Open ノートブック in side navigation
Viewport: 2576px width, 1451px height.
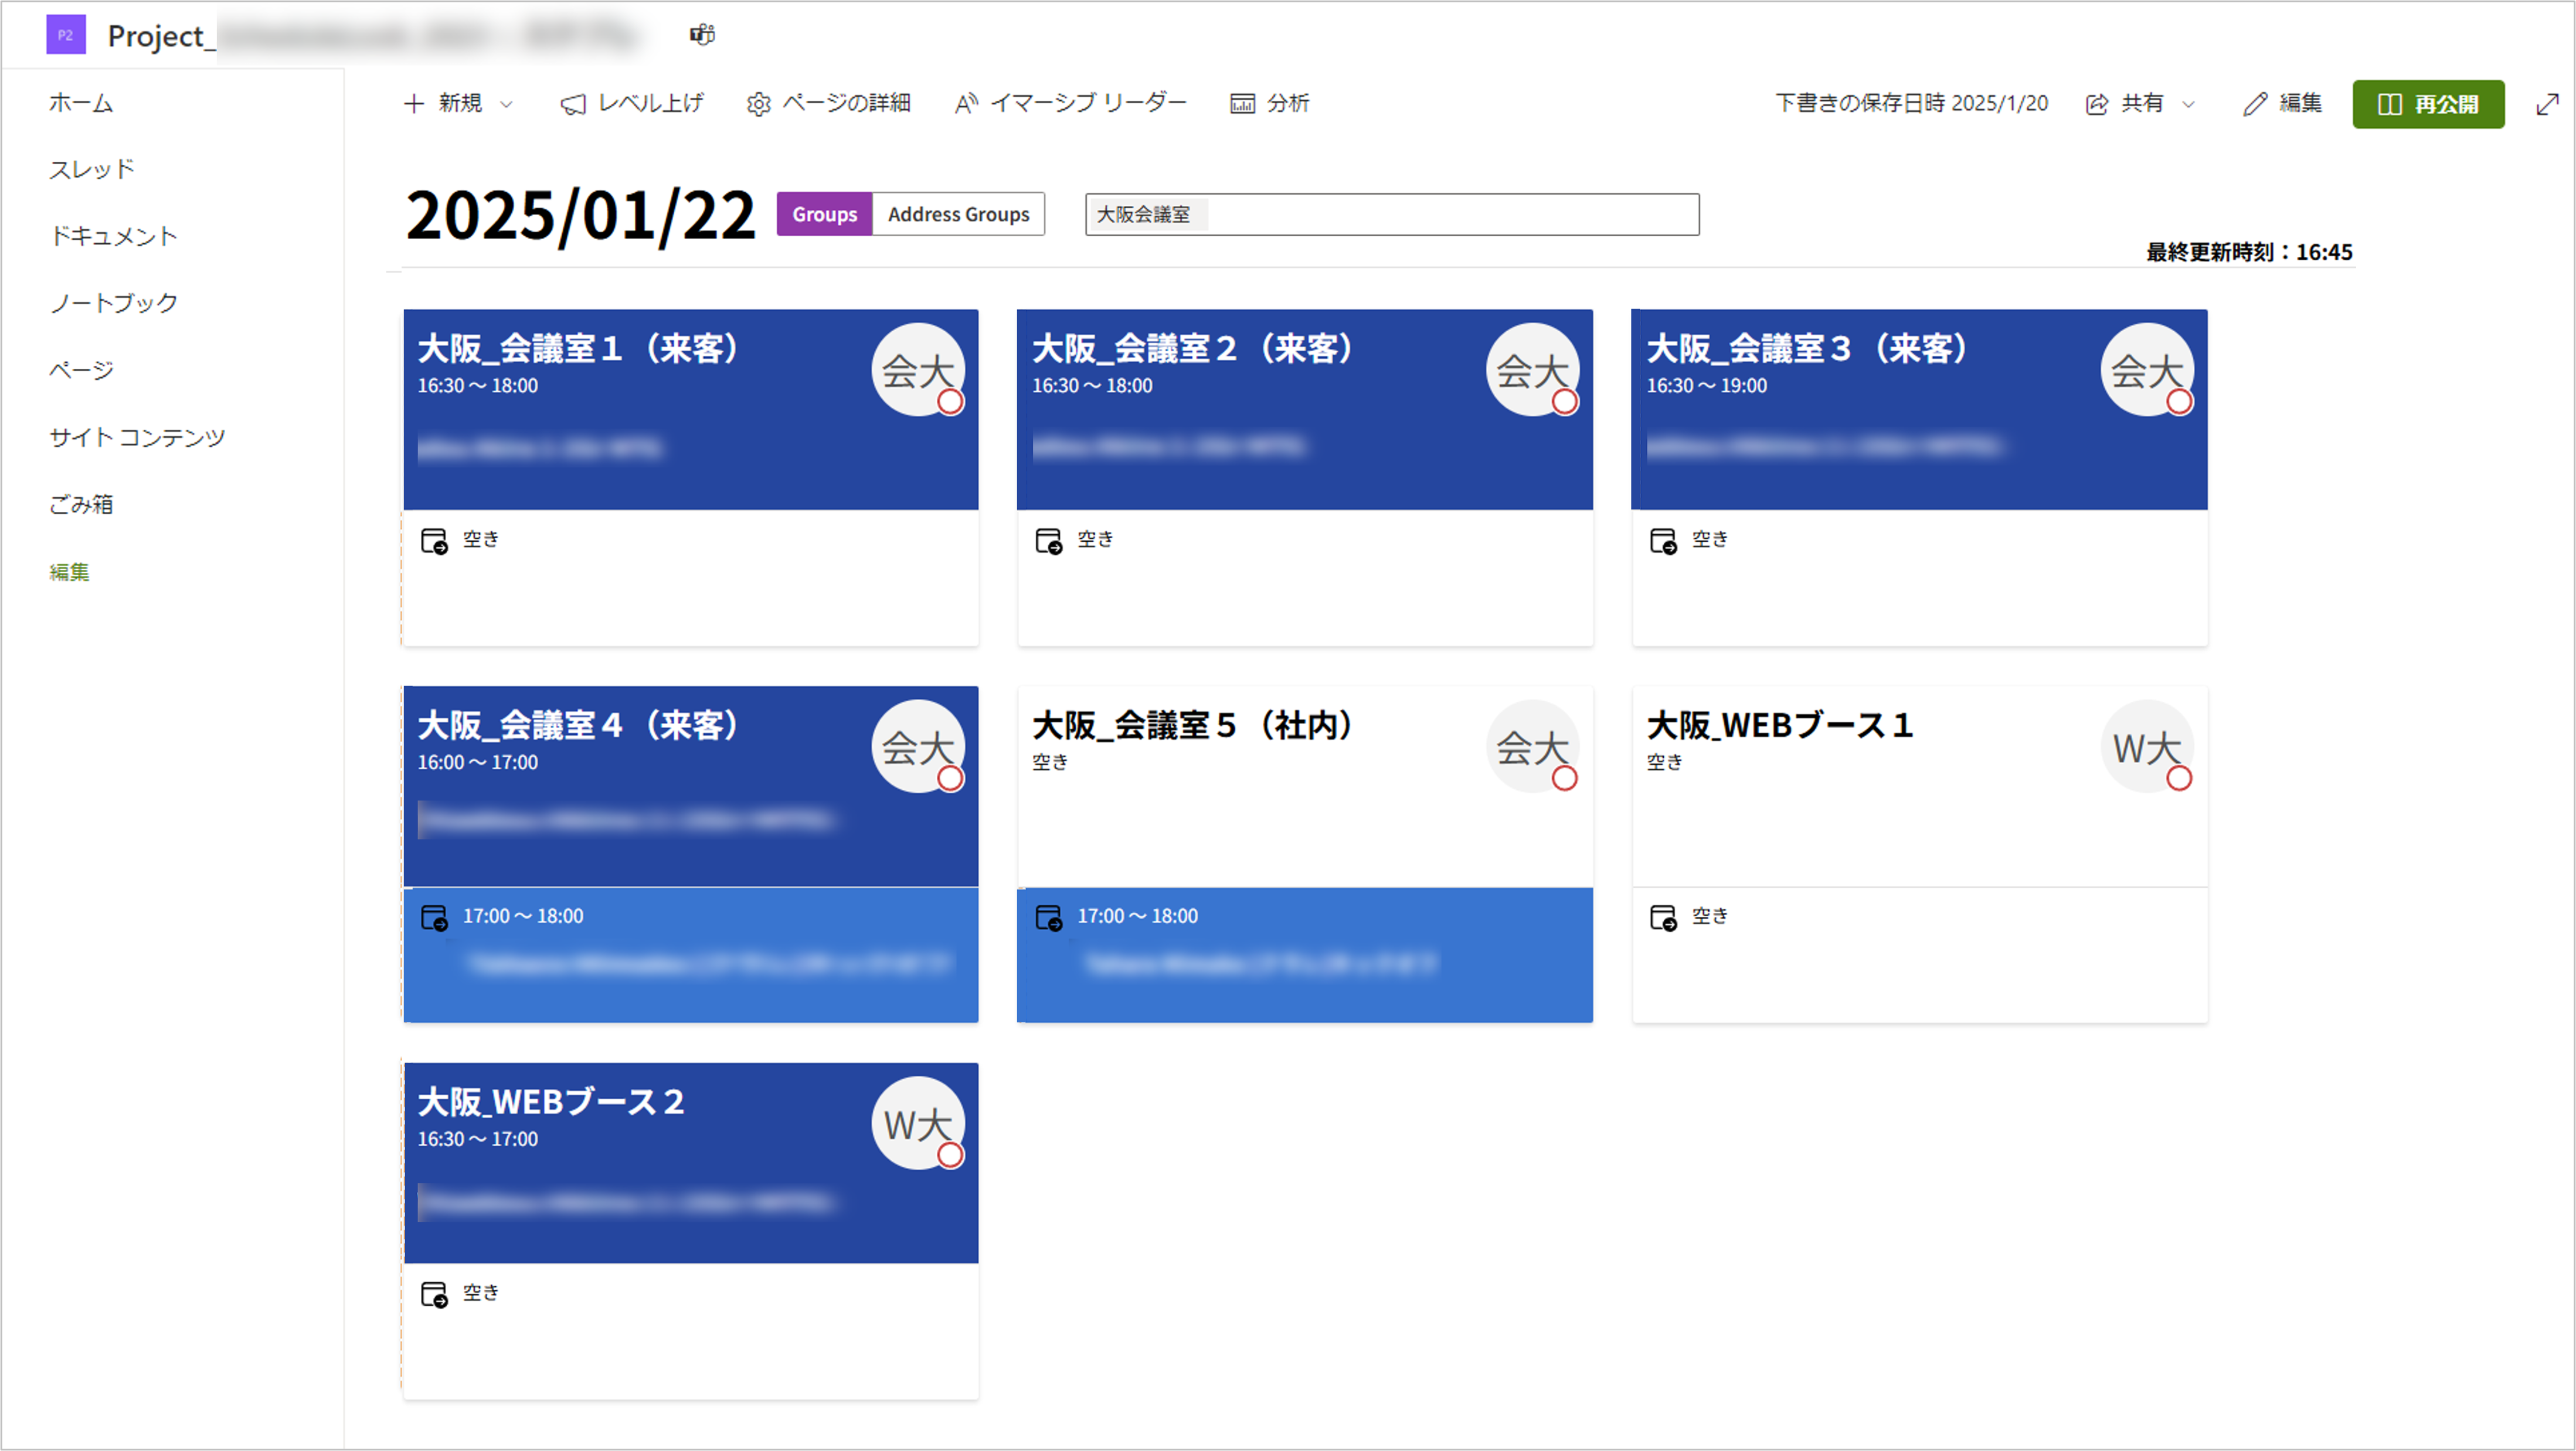(x=113, y=303)
